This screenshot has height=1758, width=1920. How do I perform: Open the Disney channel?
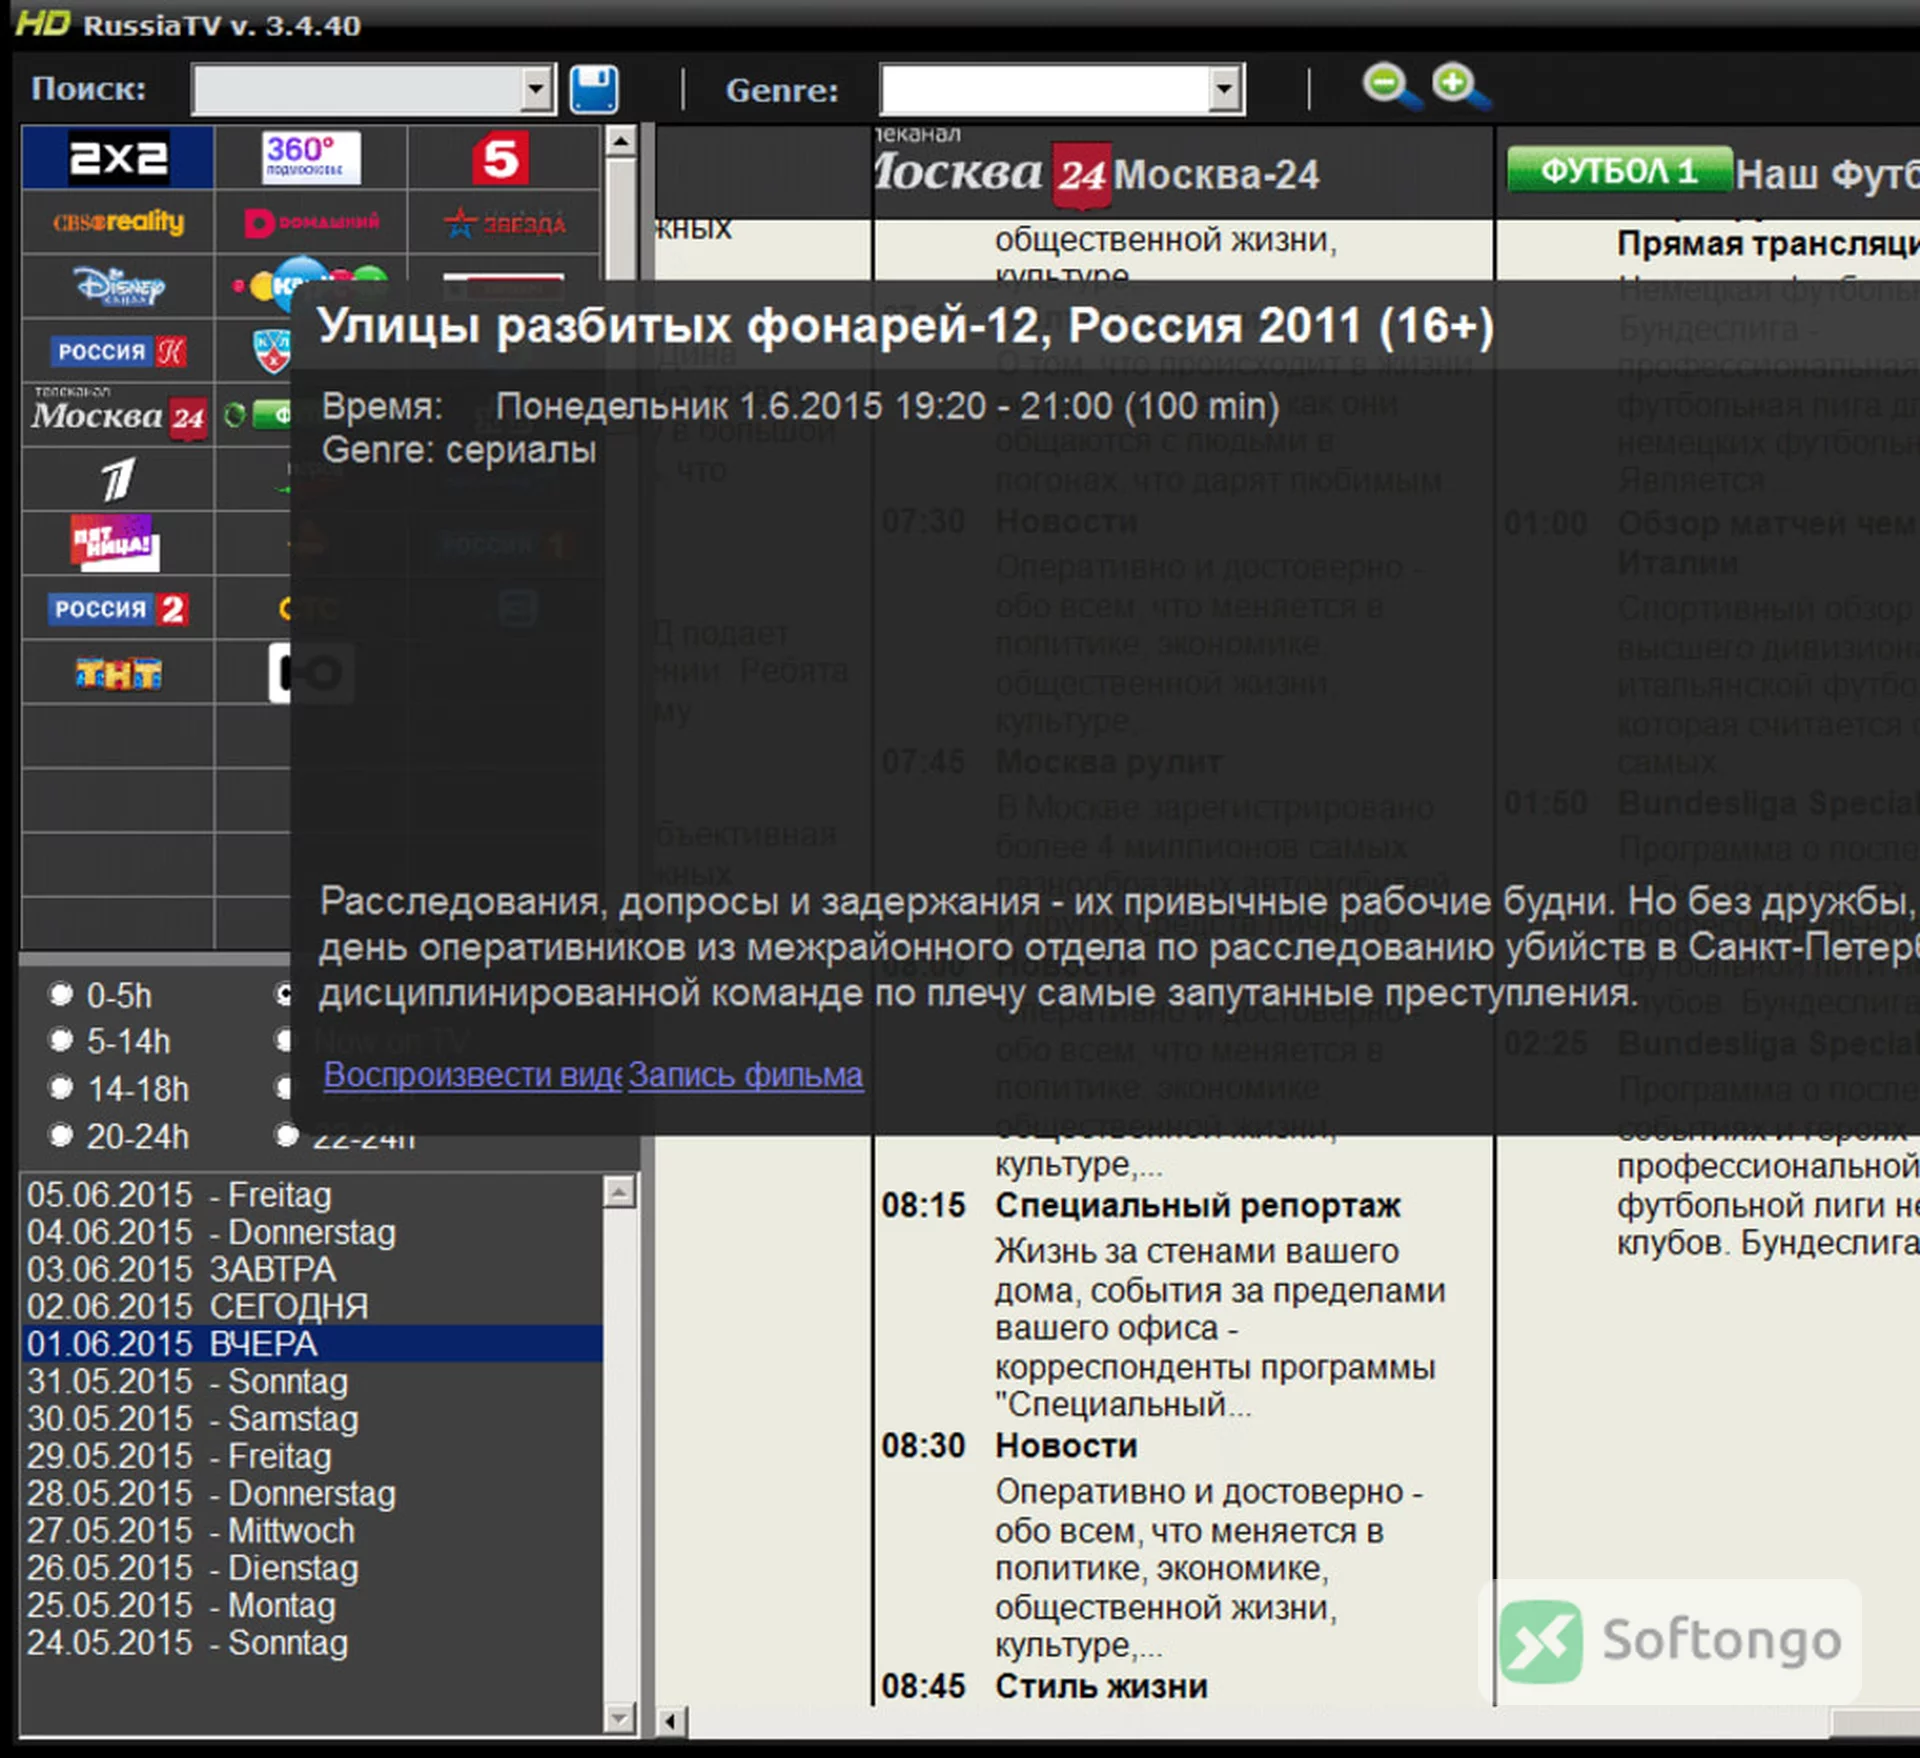pyautogui.click(x=118, y=287)
